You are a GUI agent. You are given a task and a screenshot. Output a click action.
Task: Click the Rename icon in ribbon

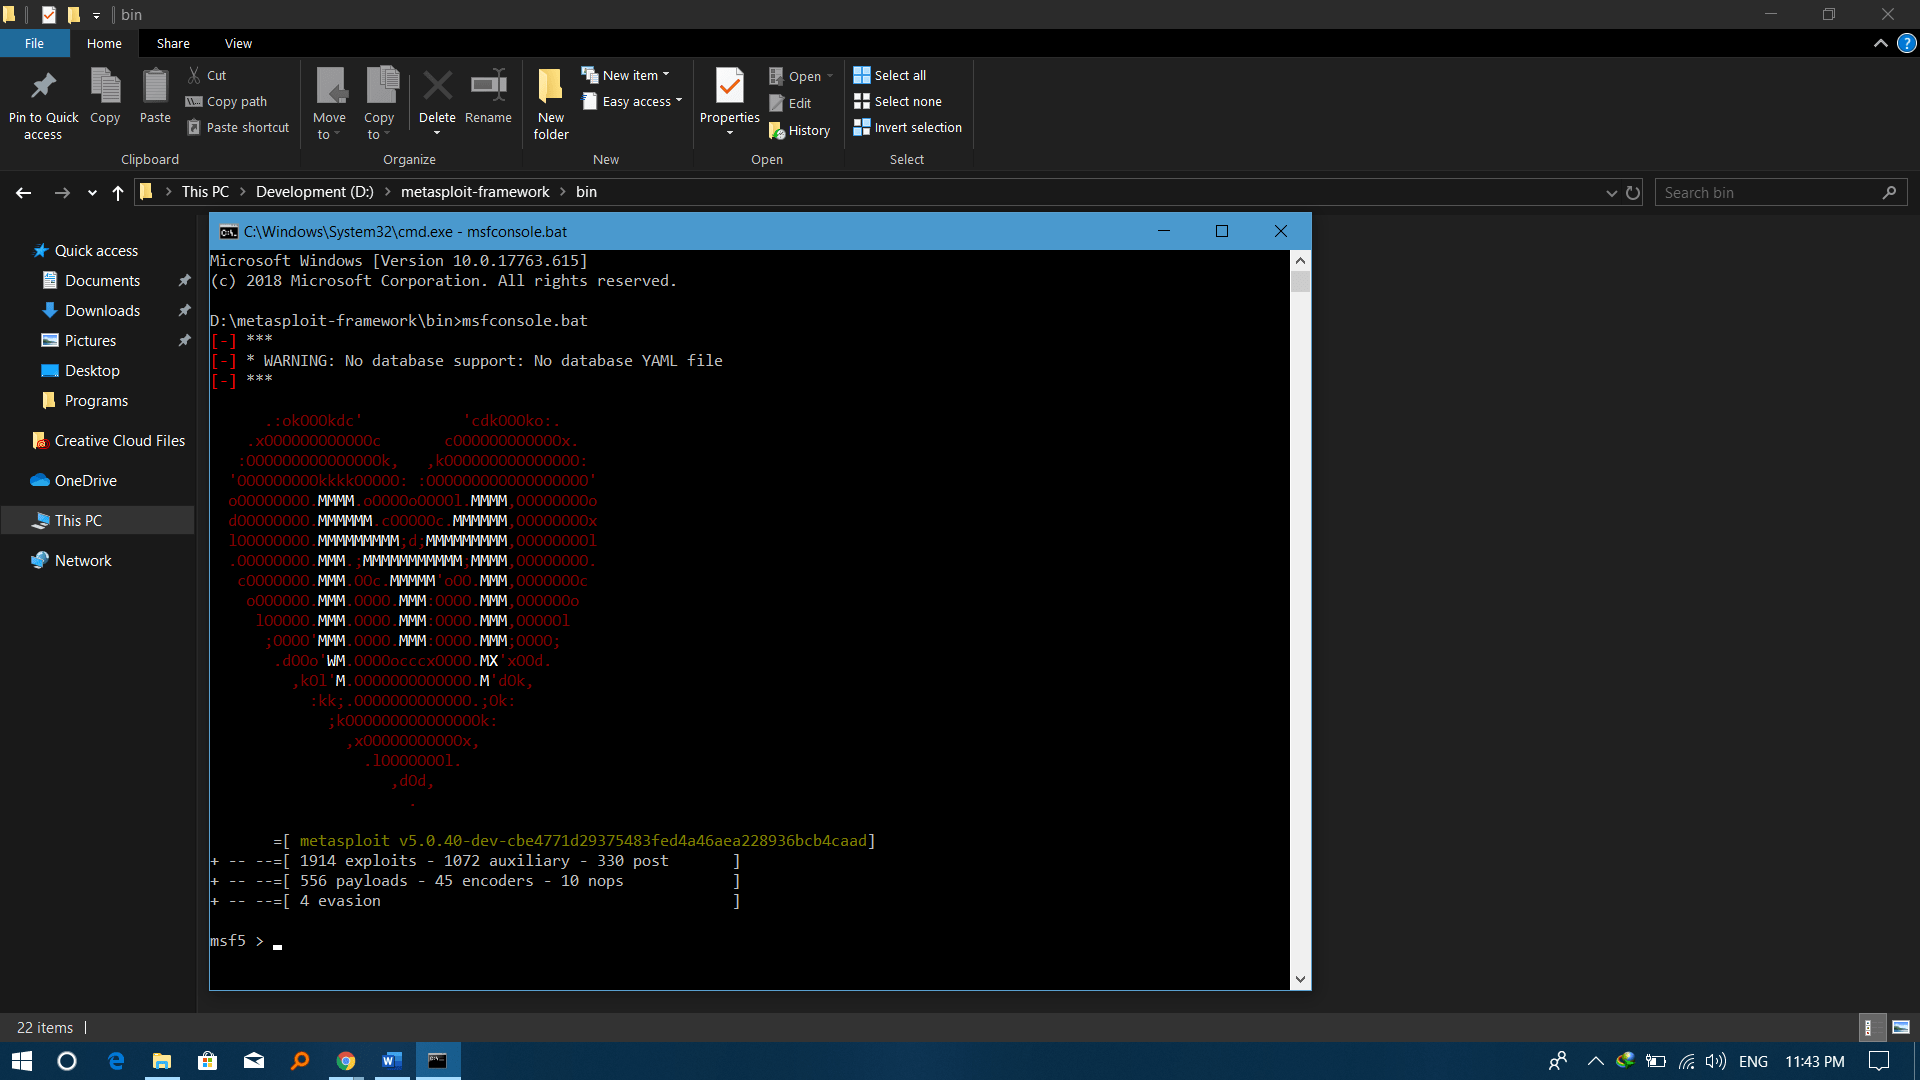[488, 86]
